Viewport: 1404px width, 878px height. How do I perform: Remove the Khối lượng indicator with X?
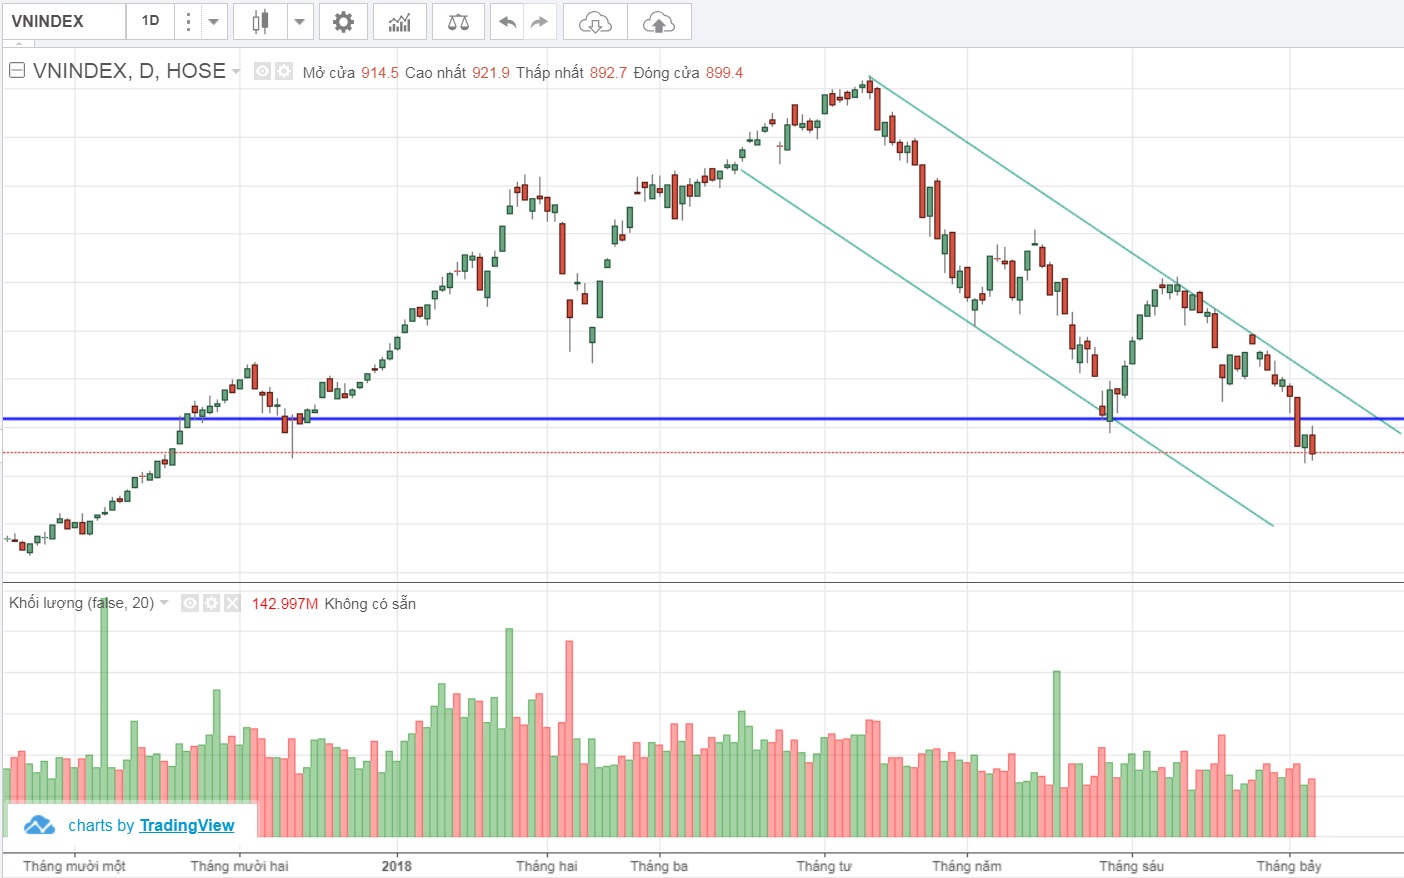pos(232,603)
